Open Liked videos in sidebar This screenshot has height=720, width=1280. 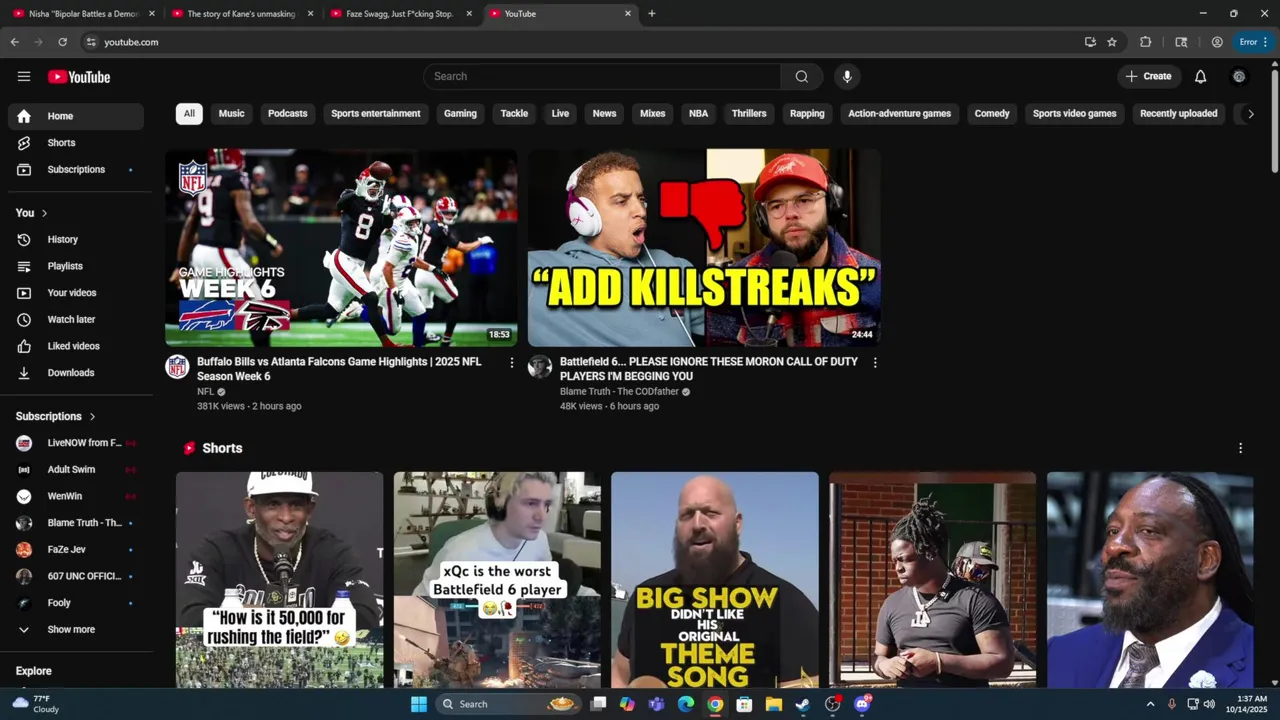[x=76, y=346]
